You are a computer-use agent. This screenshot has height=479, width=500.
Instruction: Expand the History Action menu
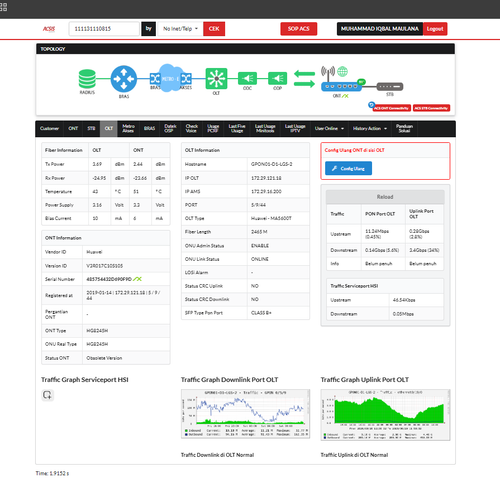[x=370, y=129]
